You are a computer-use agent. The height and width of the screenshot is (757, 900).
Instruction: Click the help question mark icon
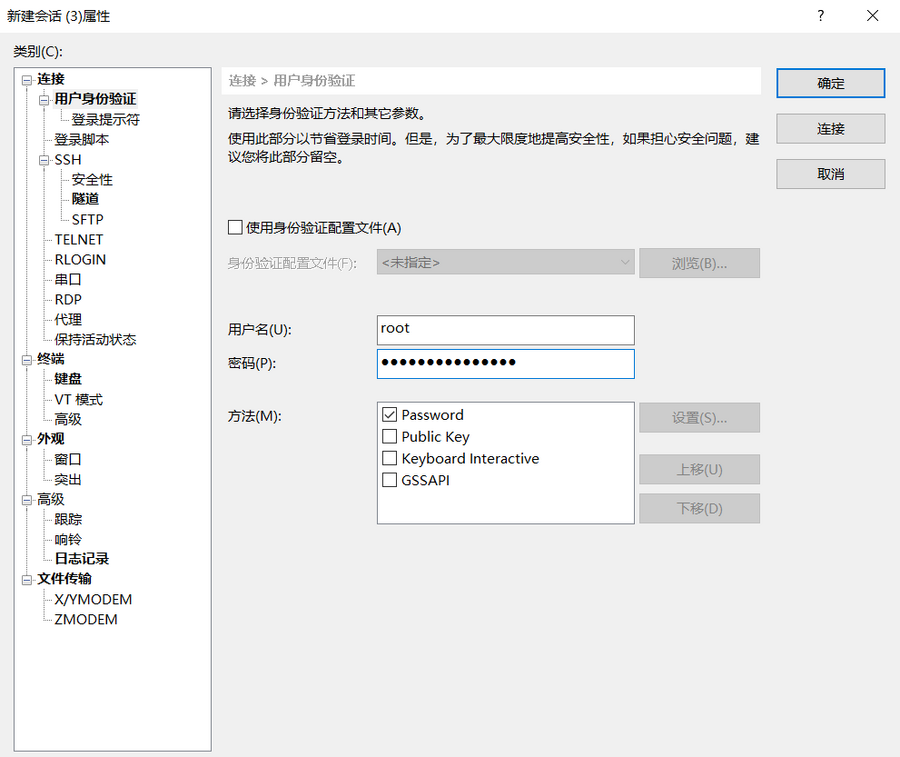(x=820, y=16)
